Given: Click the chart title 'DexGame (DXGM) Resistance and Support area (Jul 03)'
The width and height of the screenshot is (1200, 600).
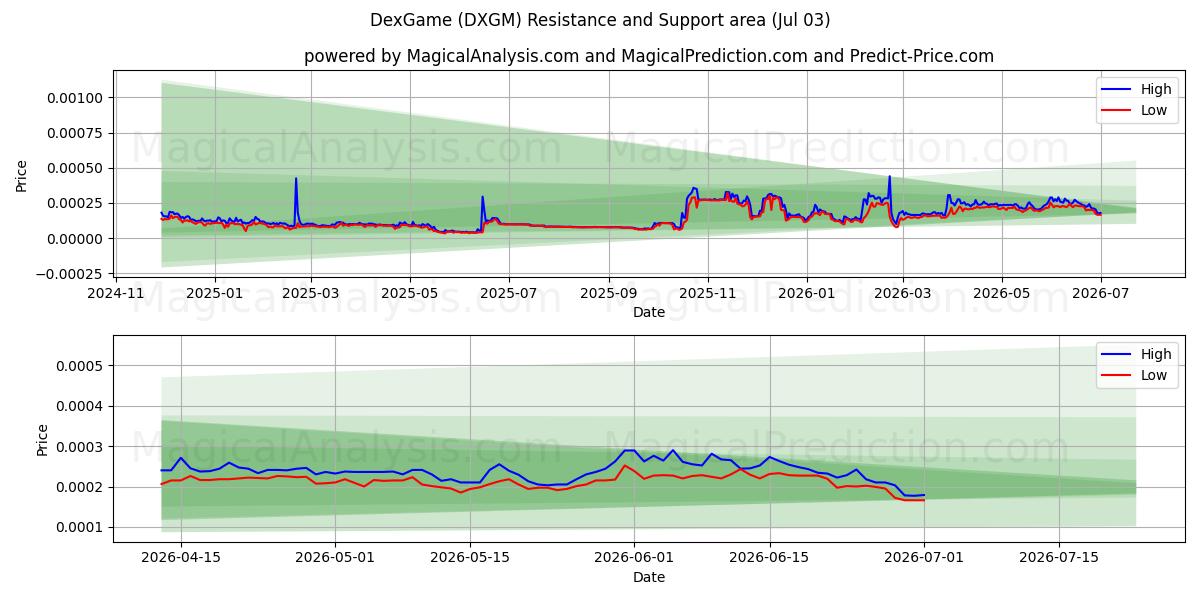Looking at the screenshot, I should [600, 20].
